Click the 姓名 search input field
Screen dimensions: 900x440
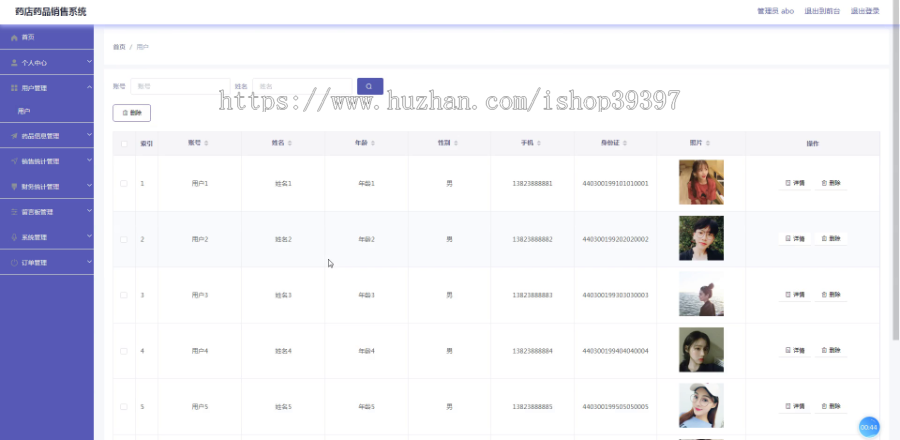click(x=302, y=86)
